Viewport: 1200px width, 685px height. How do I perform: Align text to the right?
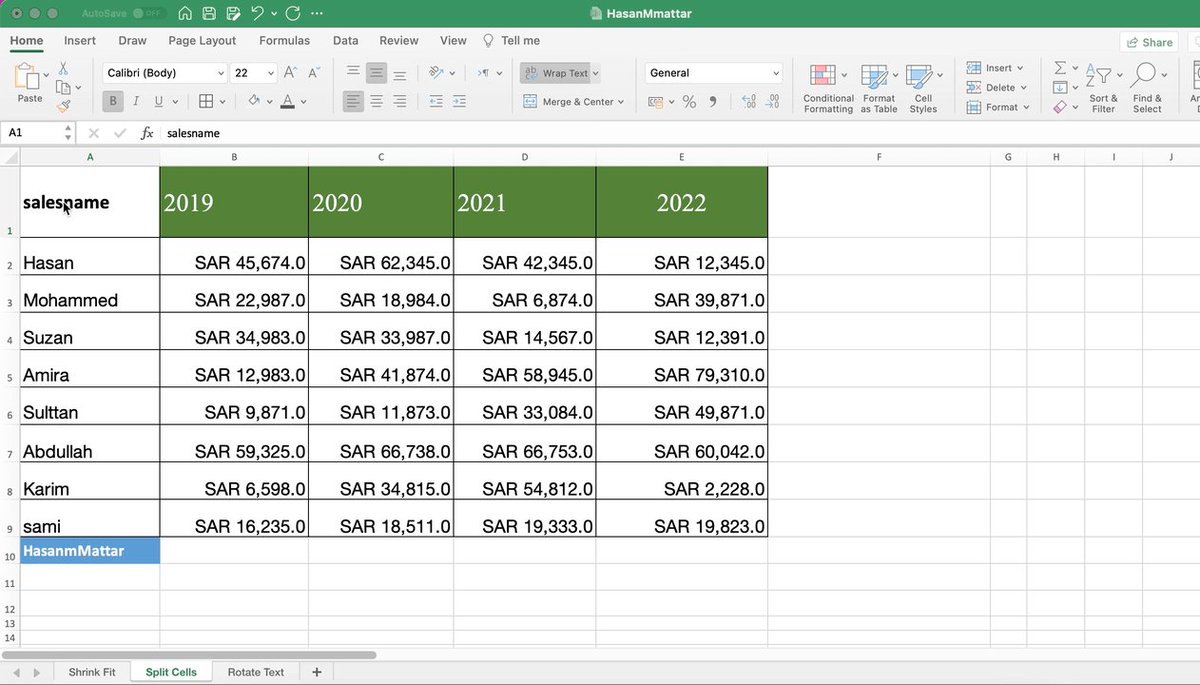(399, 101)
